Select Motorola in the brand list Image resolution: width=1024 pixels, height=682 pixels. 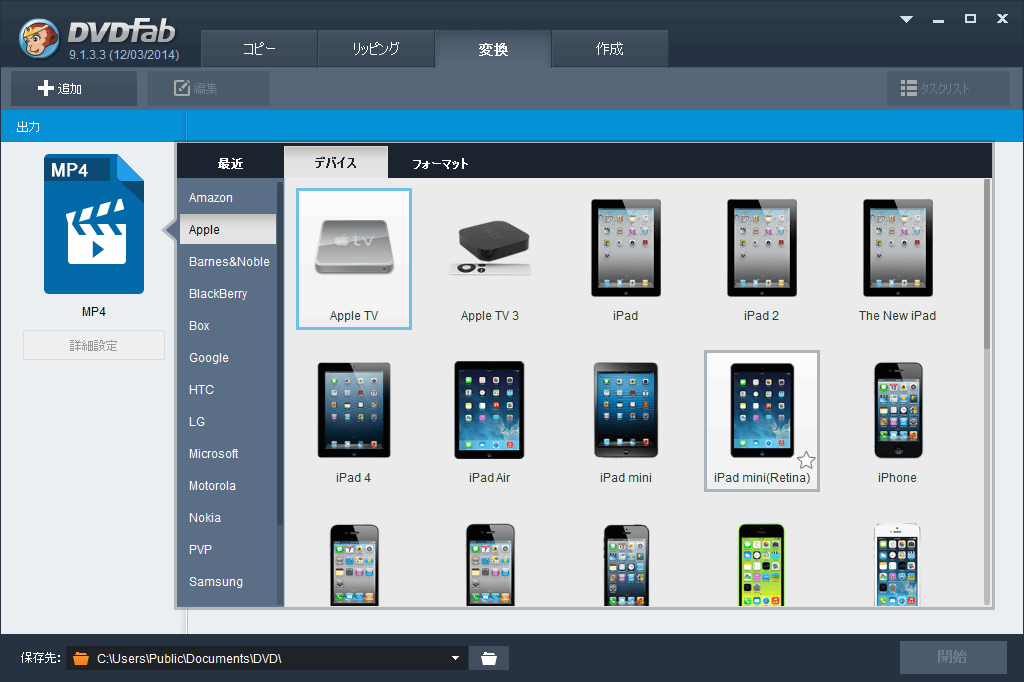click(x=228, y=485)
